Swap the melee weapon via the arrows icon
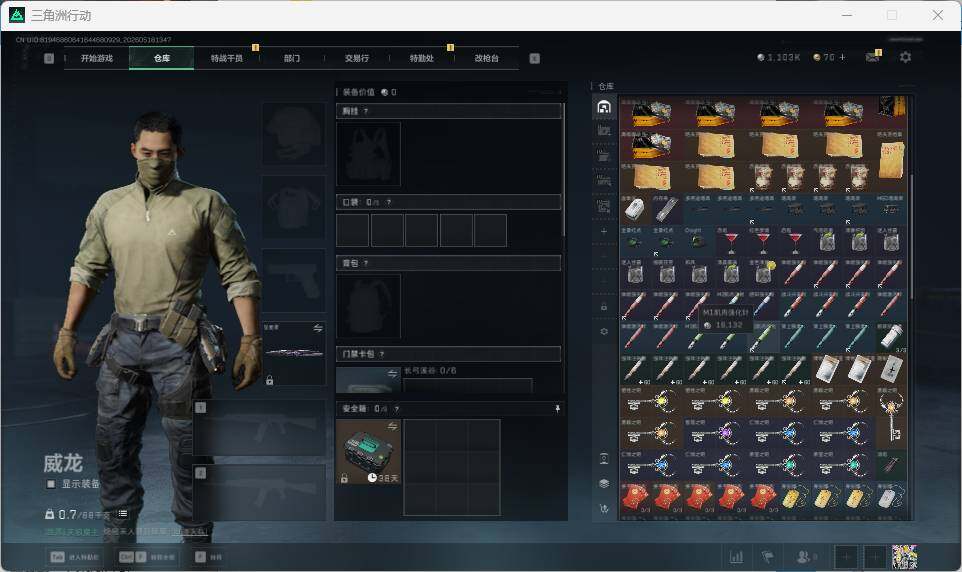 pos(318,328)
